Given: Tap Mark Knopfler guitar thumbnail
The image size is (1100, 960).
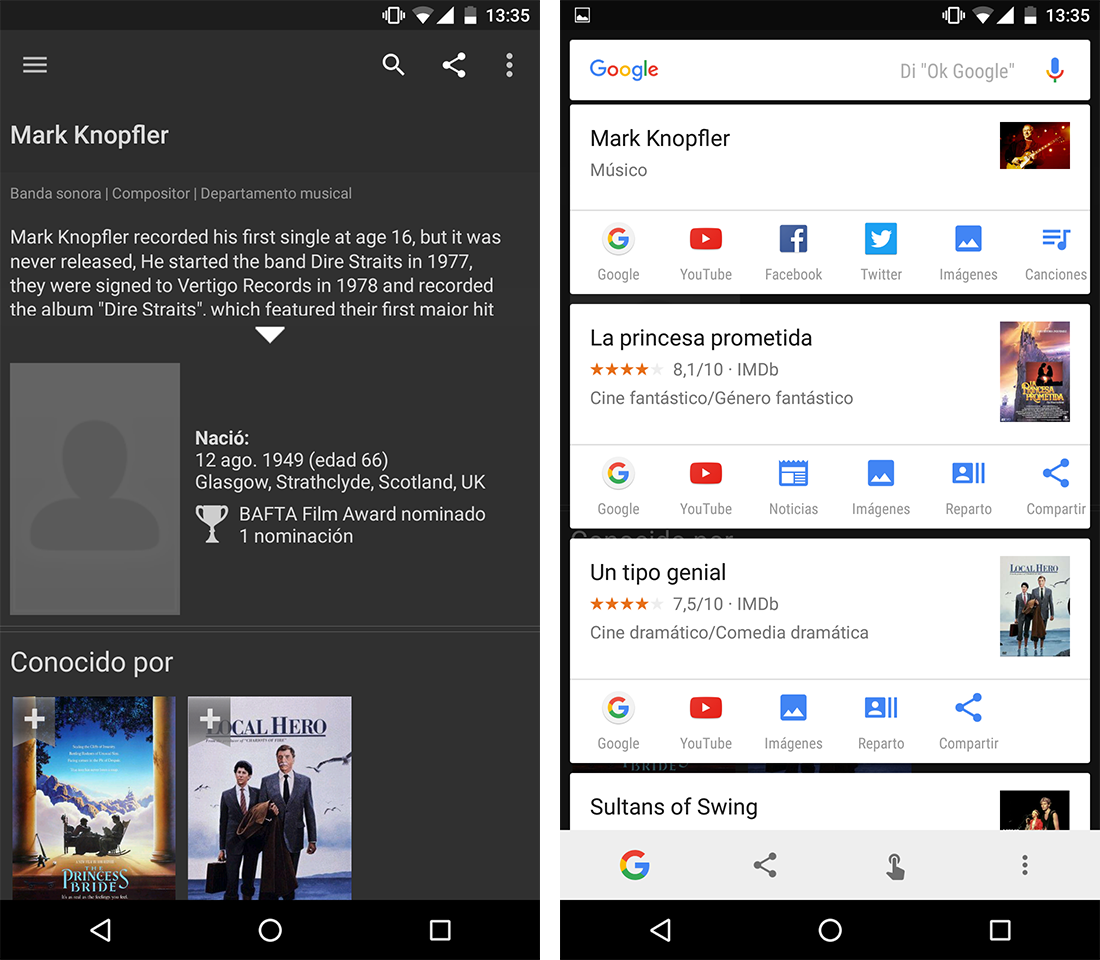Looking at the screenshot, I should coord(1035,145).
